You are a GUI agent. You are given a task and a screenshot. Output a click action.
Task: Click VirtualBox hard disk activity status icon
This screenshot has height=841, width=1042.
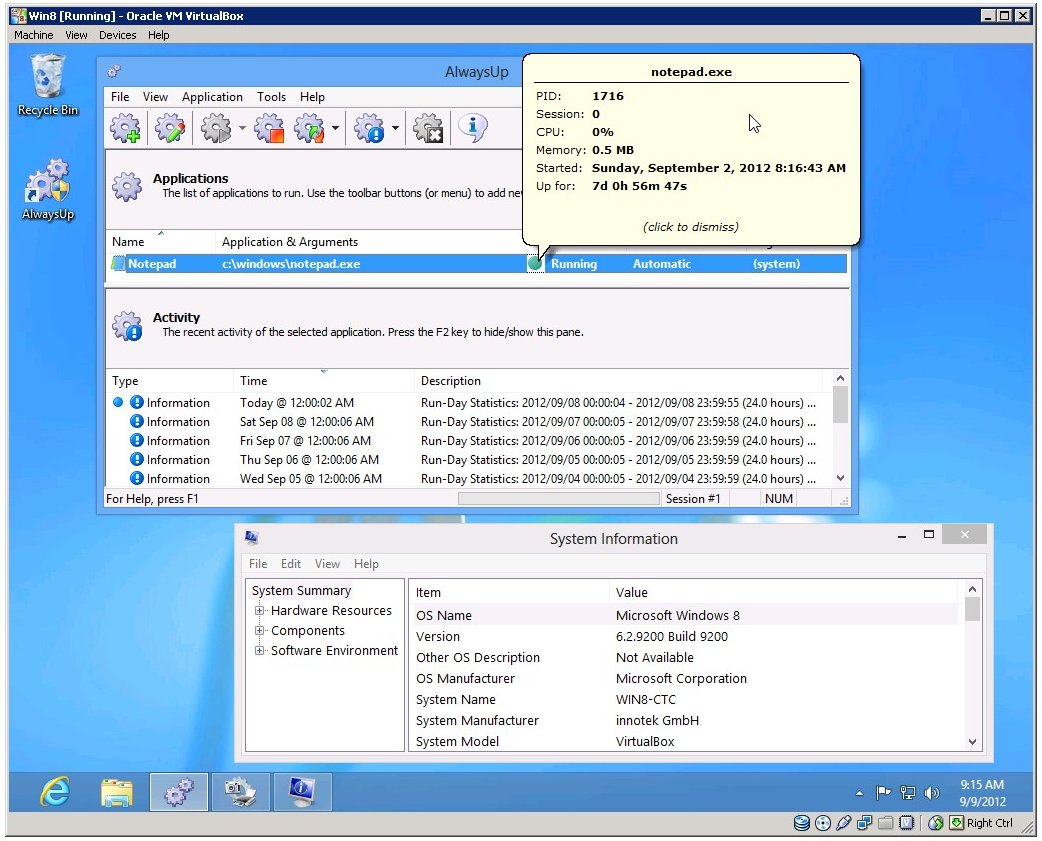pyautogui.click(x=802, y=823)
